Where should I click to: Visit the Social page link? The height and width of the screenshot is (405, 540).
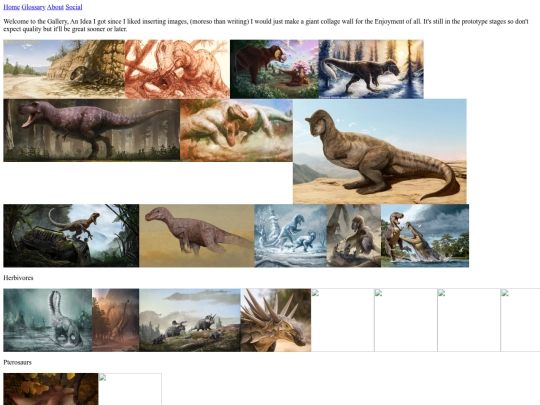click(x=74, y=7)
